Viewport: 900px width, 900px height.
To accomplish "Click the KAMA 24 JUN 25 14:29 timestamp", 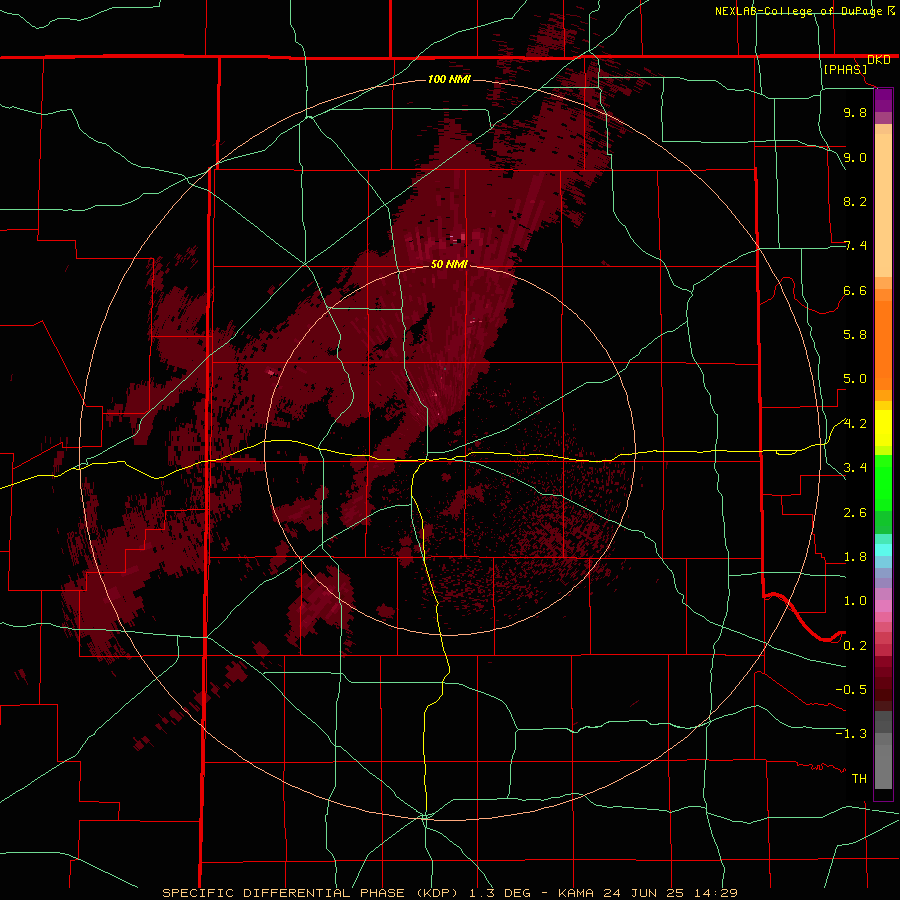I will point(647,893).
